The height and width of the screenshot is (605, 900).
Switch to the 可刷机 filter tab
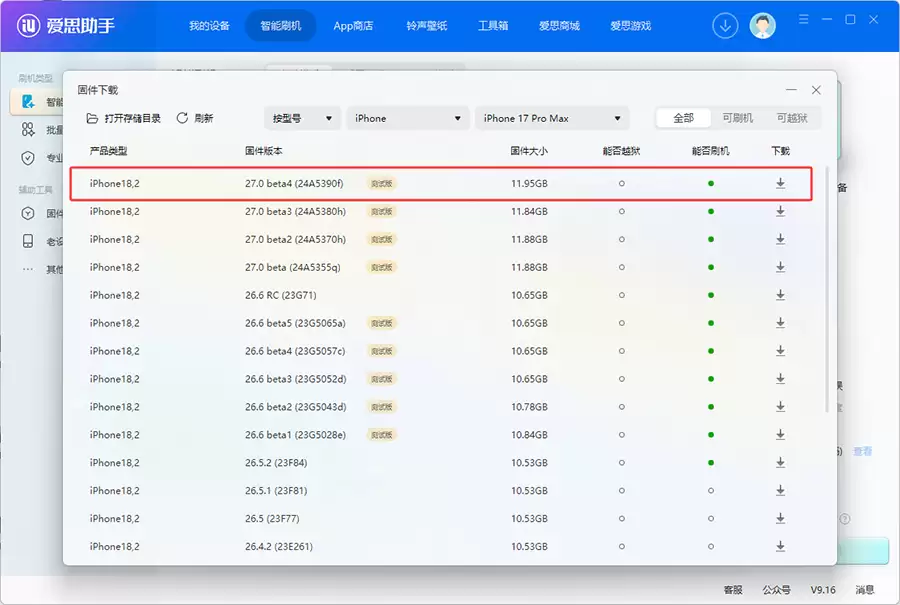[738, 118]
